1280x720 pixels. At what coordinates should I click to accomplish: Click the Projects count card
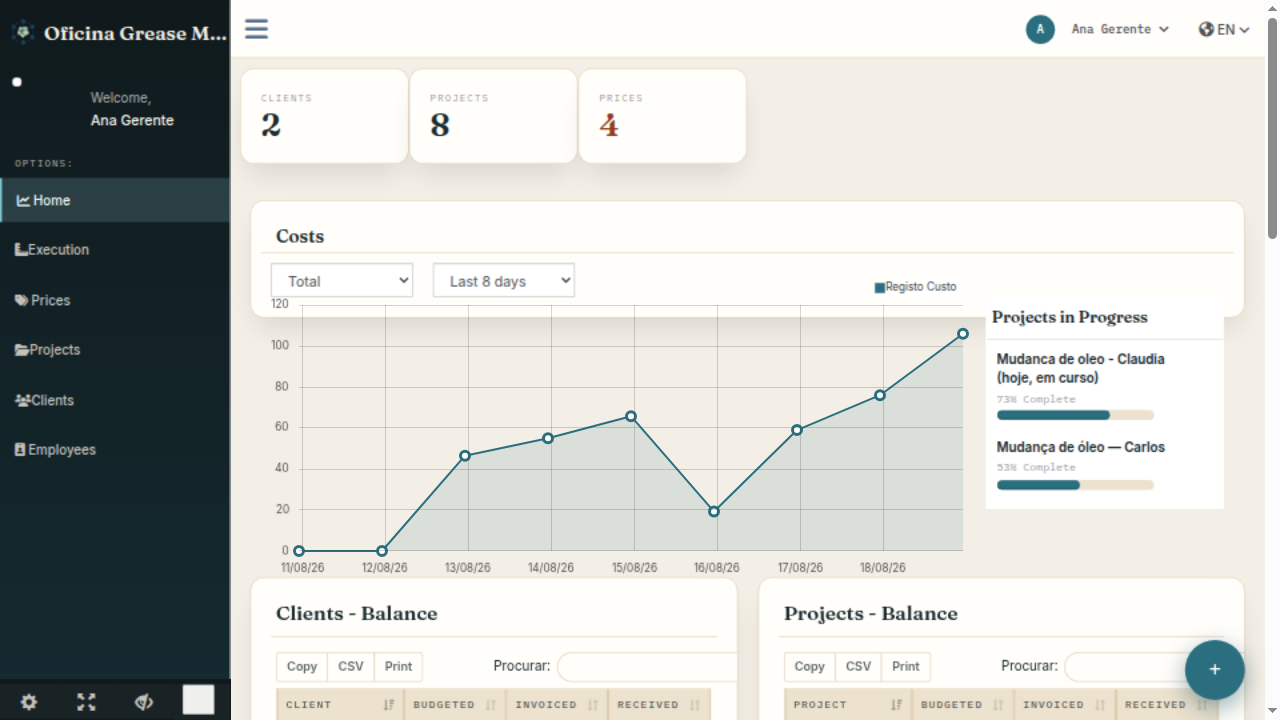coord(493,116)
